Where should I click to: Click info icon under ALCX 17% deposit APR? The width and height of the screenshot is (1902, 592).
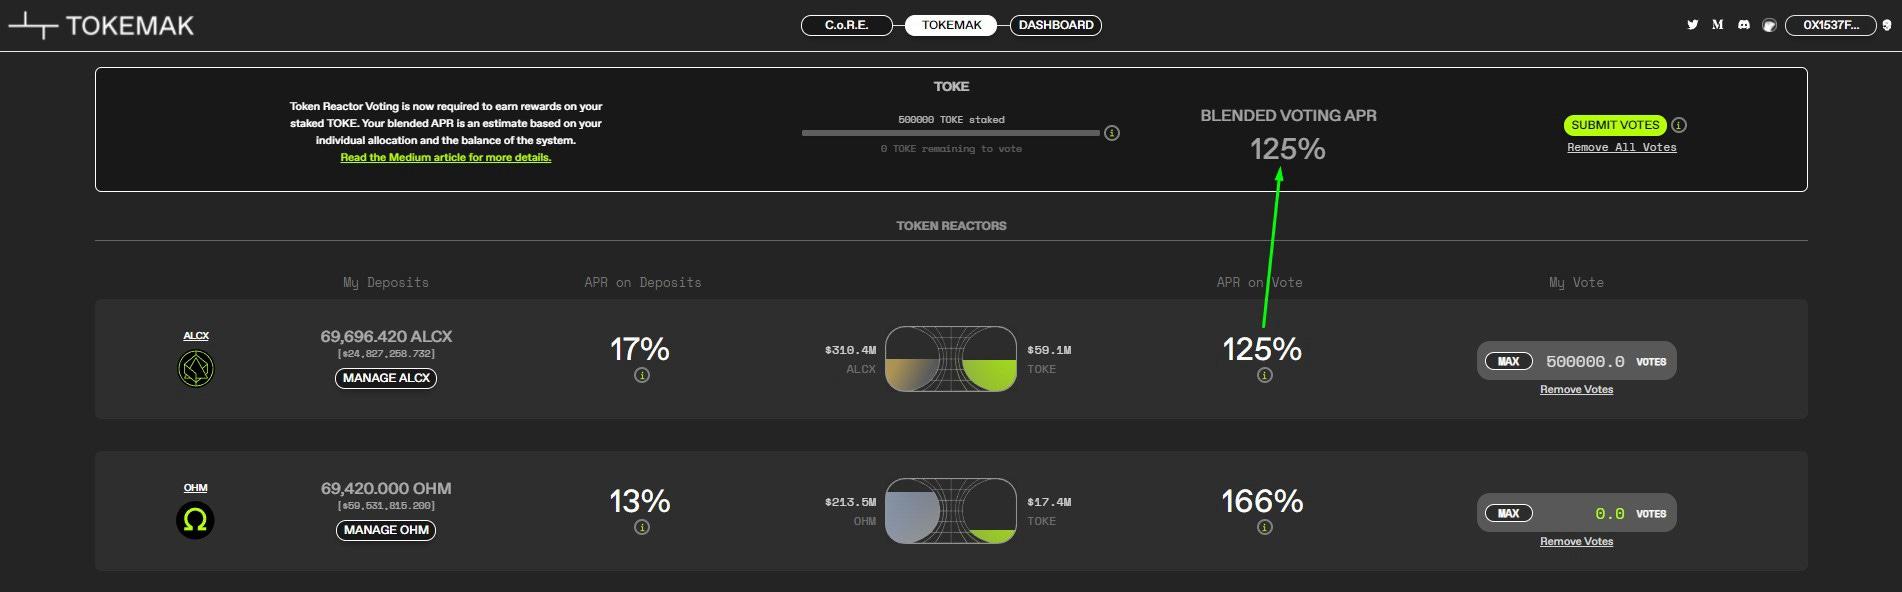[642, 375]
